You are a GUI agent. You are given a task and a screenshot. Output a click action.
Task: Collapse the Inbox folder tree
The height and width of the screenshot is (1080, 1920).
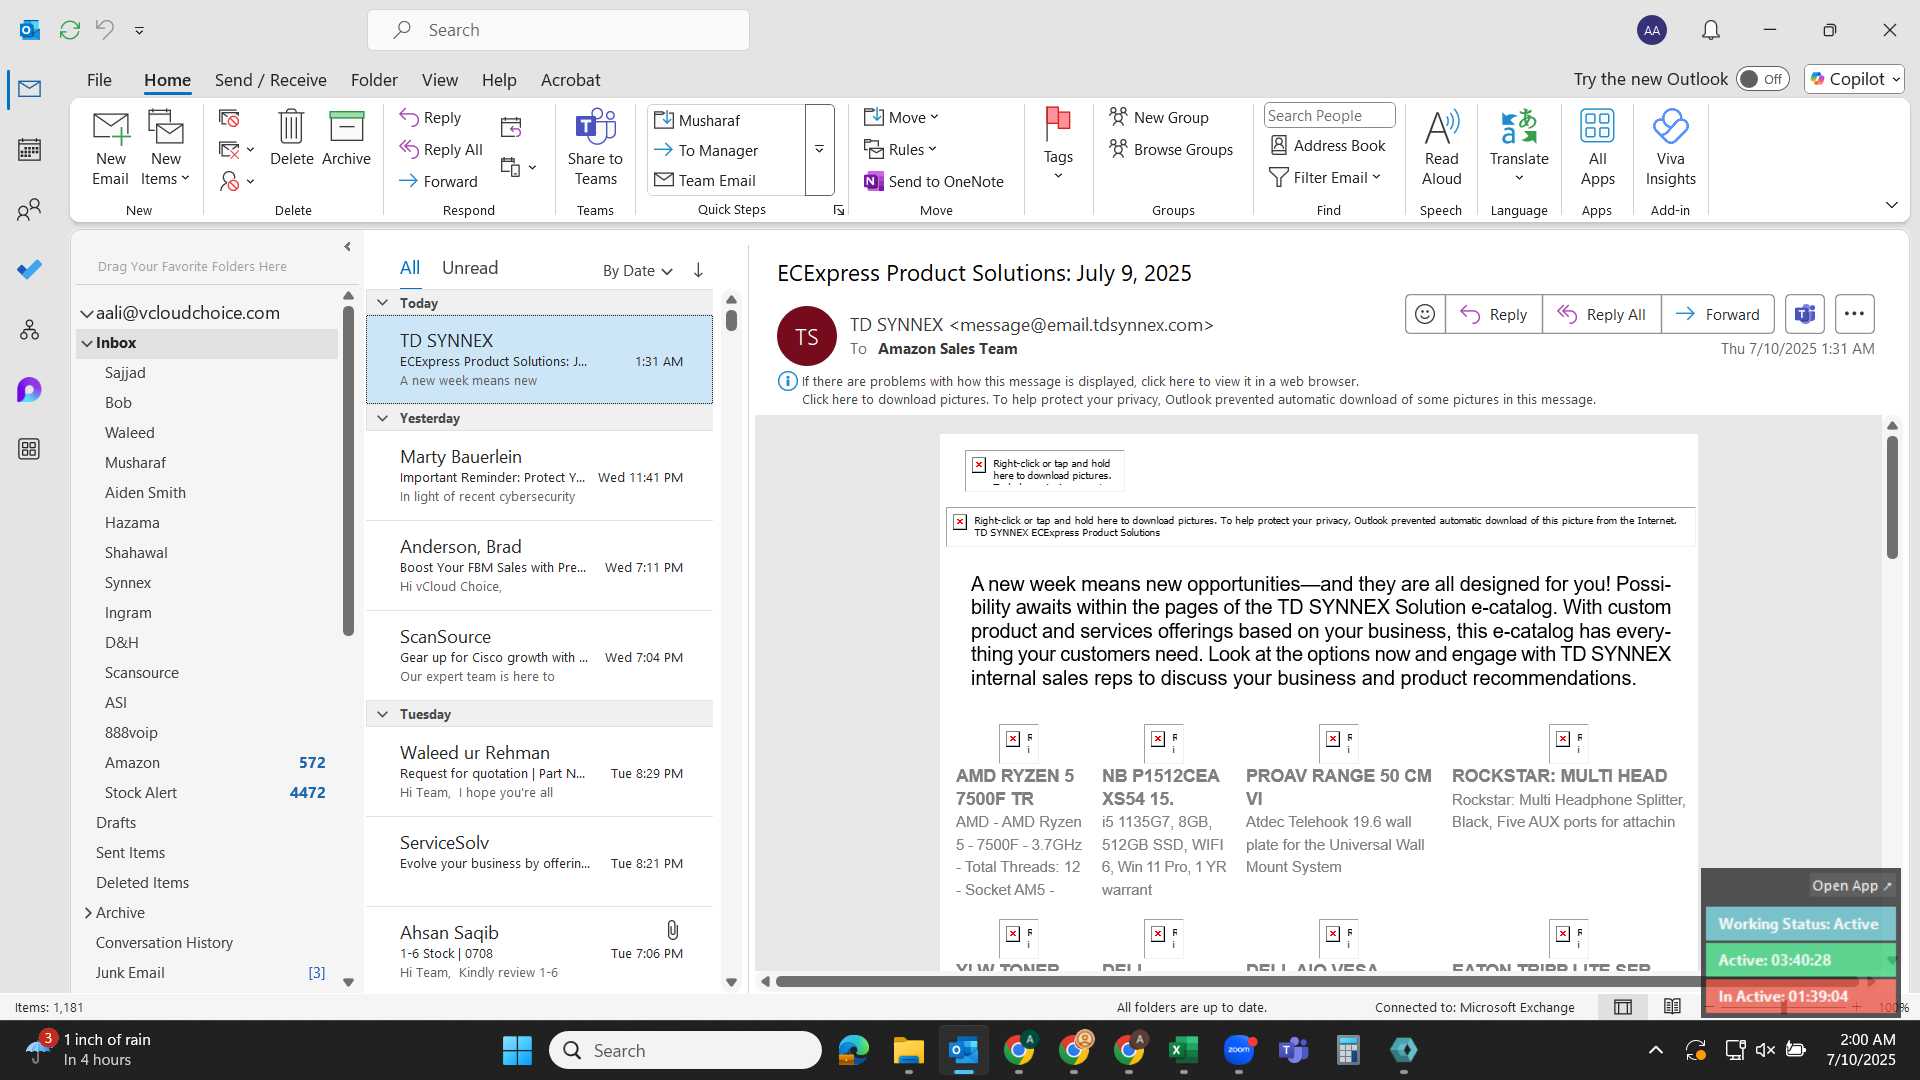coord(87,343)
